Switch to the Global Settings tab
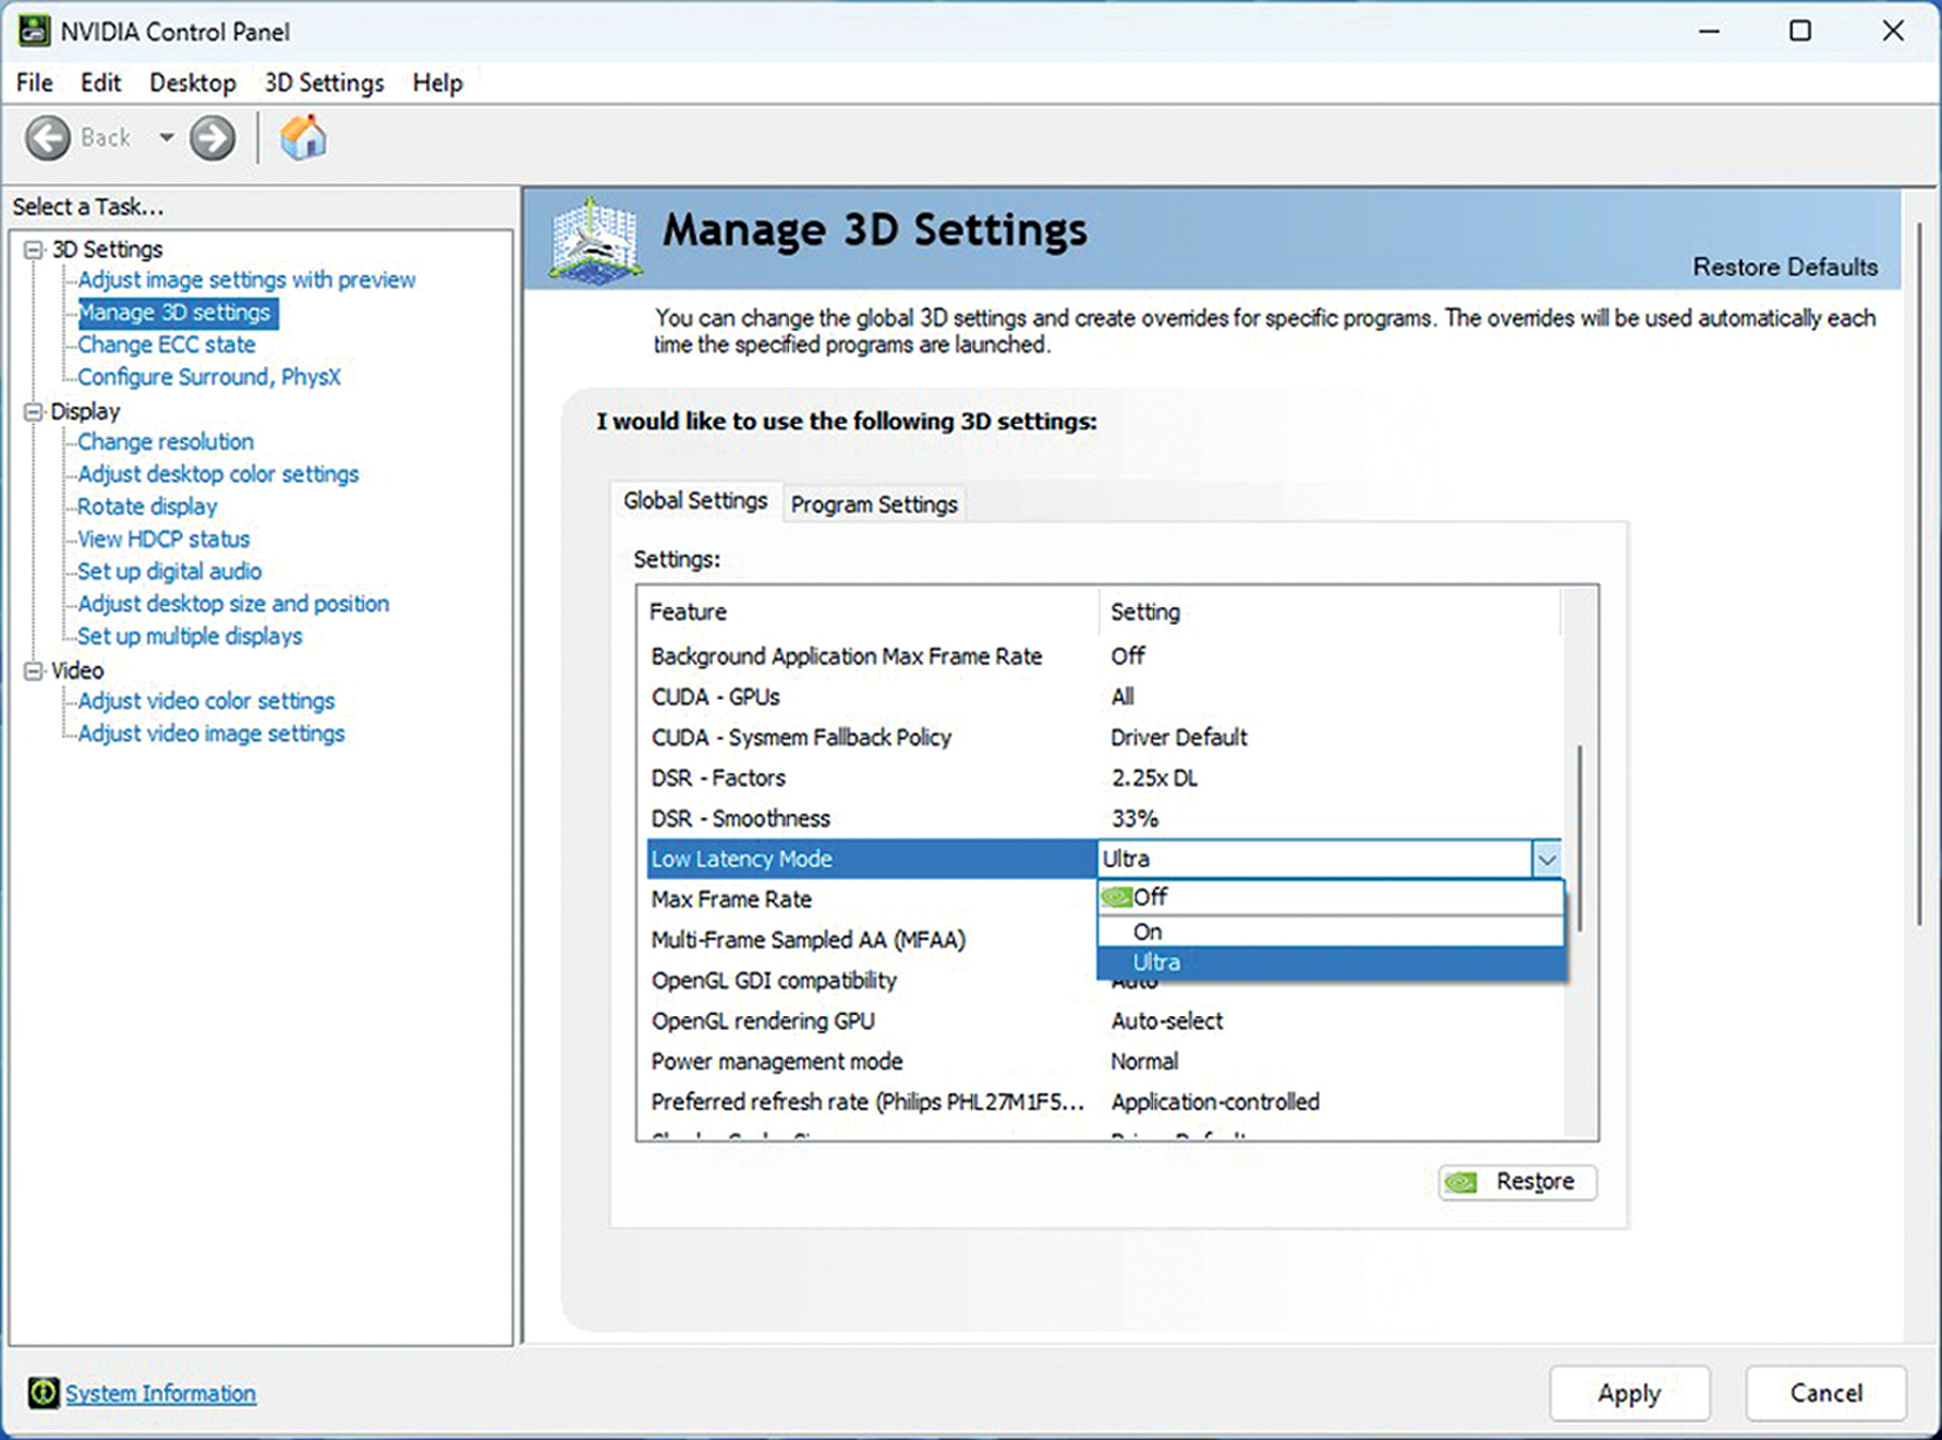Viewport: 1942px width, 1440px height. (695, 501)
